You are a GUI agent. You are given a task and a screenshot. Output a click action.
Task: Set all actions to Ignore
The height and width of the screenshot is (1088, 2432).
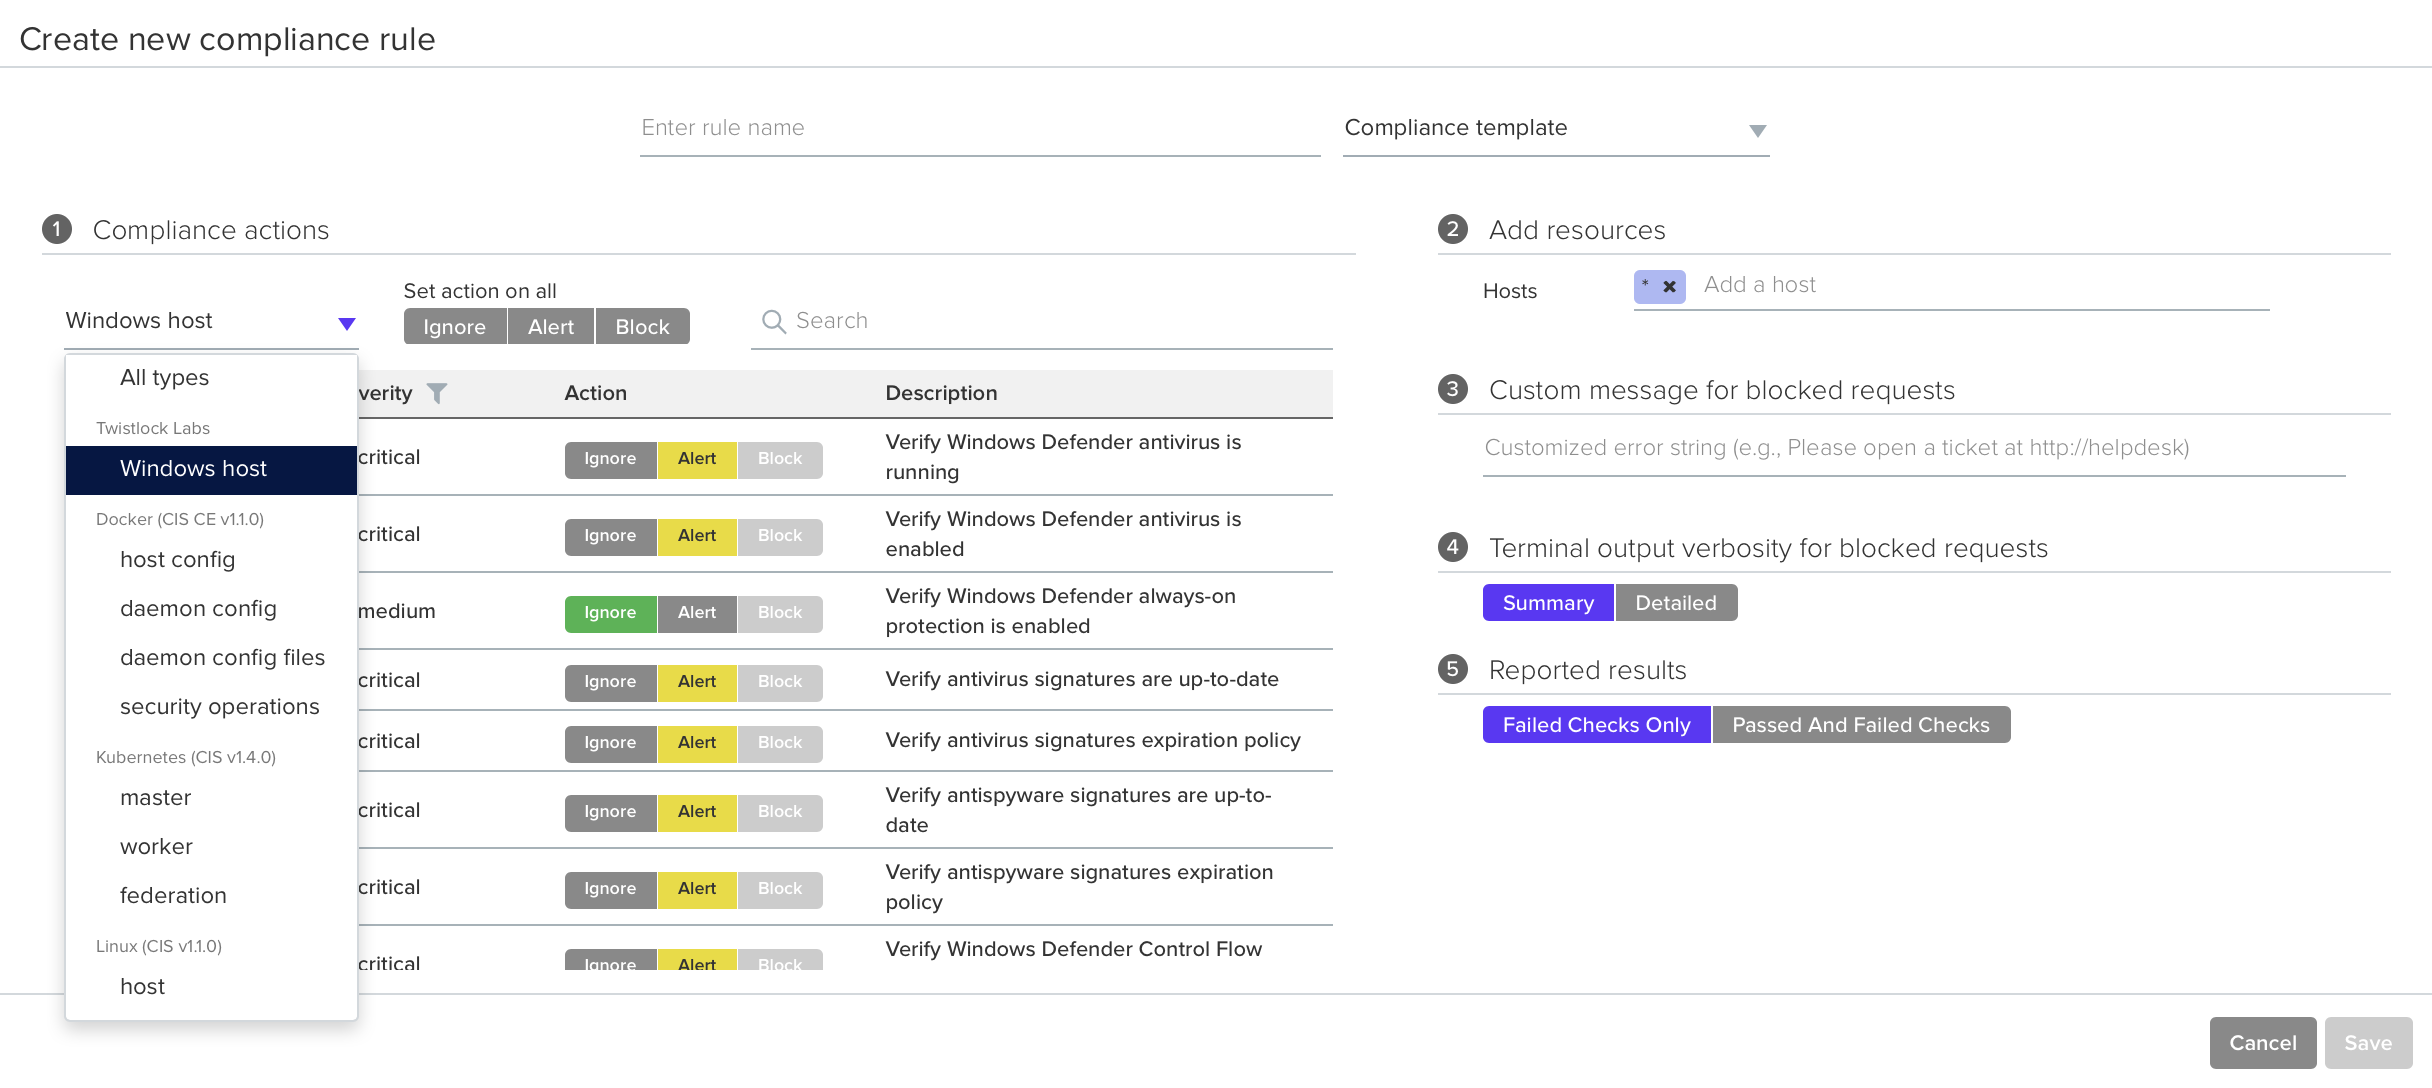455,327
